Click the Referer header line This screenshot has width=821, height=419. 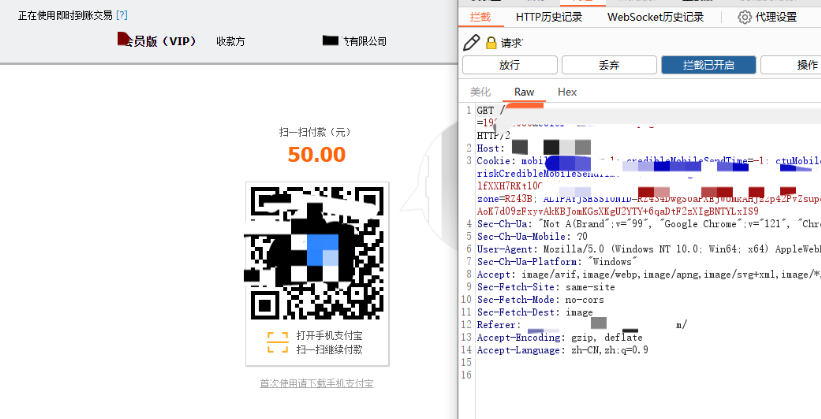pyautogui.click(x=582, y=325)
